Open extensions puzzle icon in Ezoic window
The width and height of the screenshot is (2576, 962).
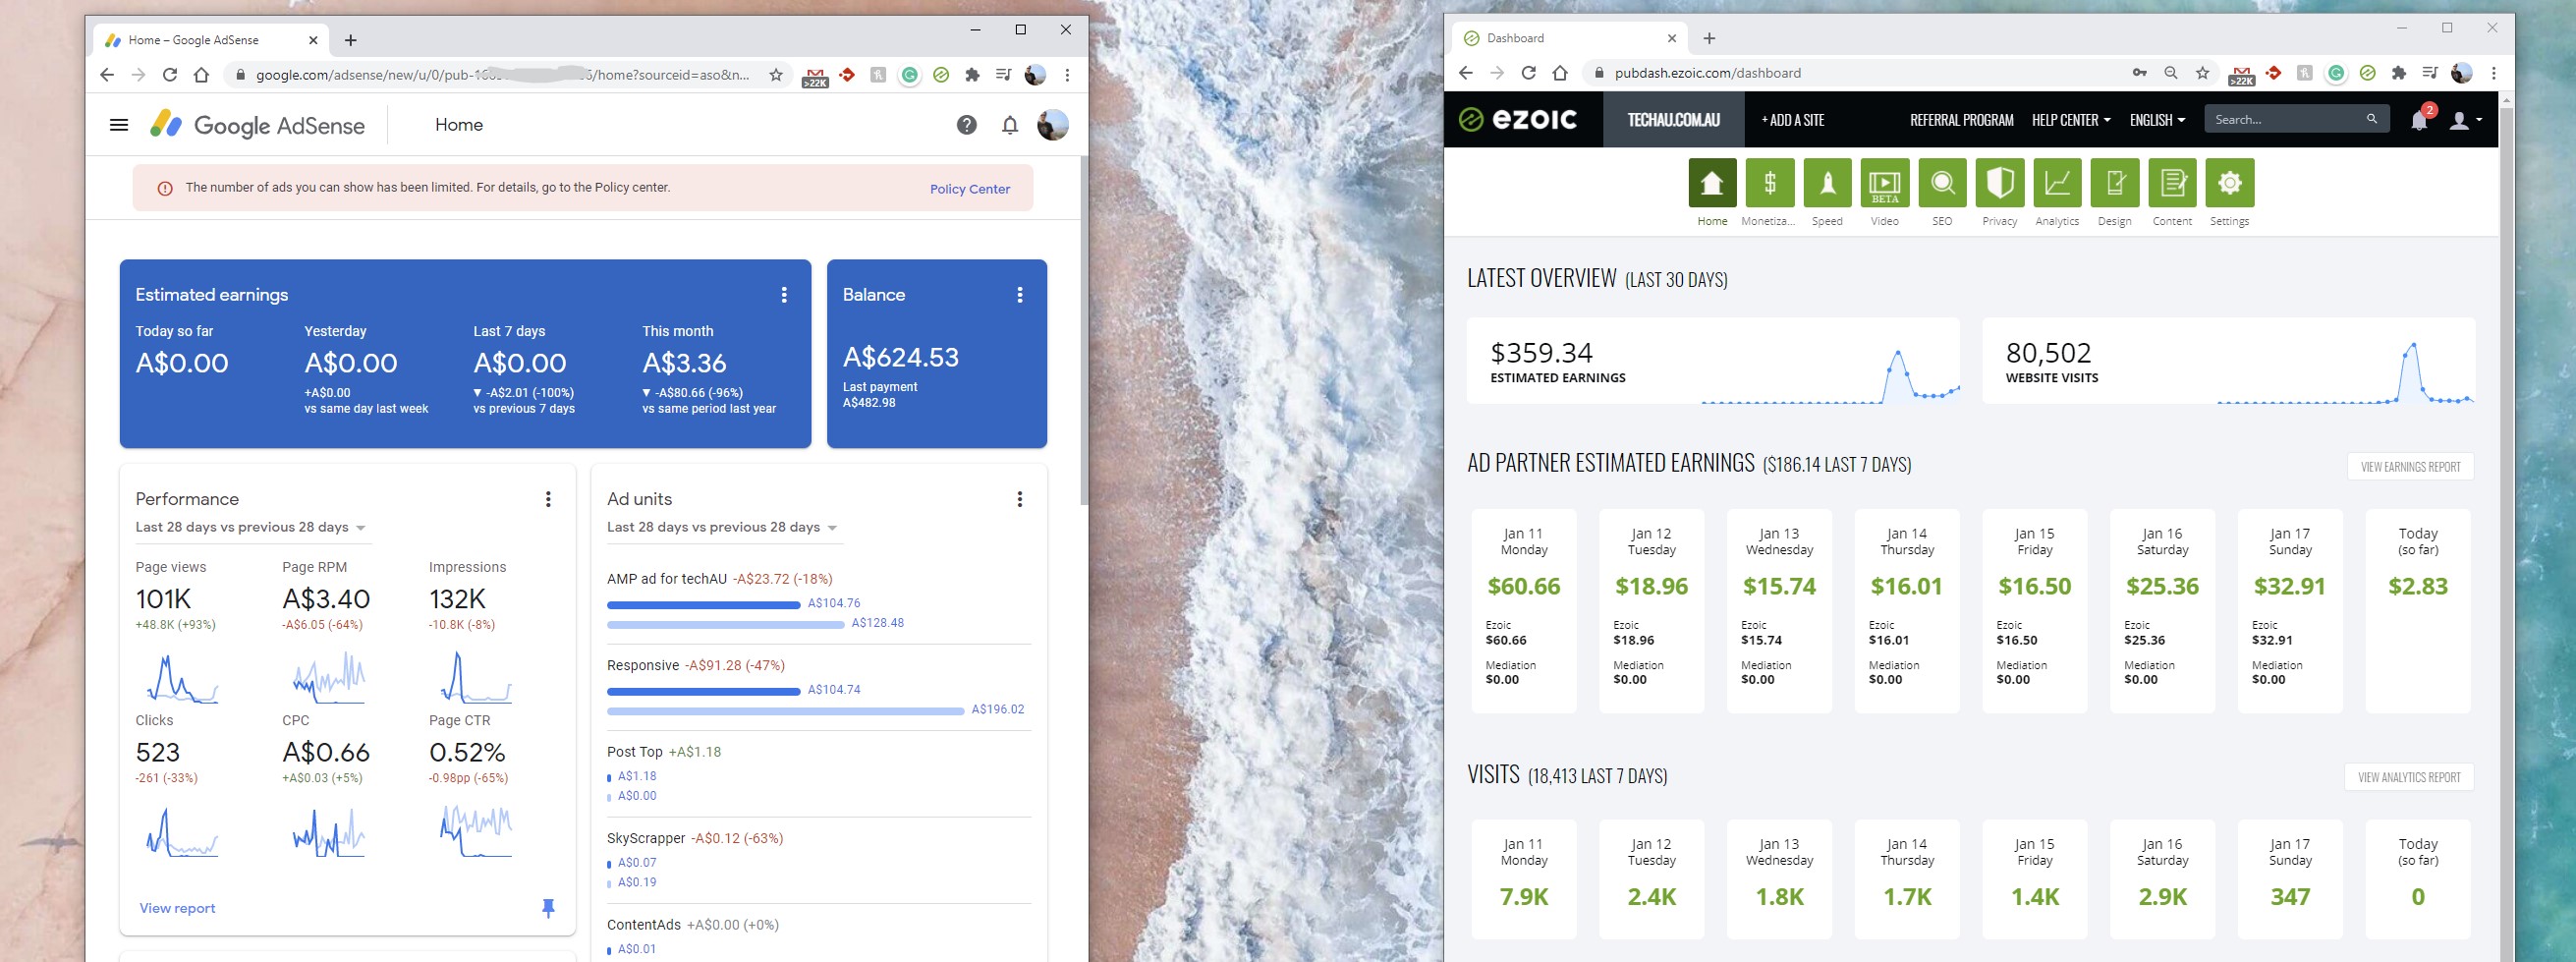pyautogui.click(x=2399, y=73)
